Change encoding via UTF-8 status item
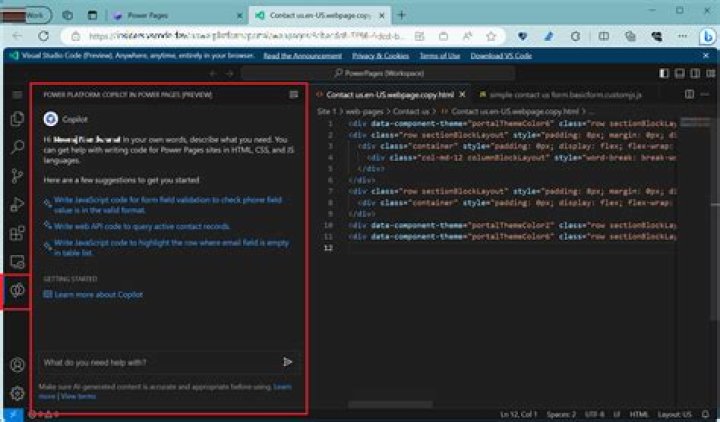Image resolution: width=720 pixels, height=422 pixels. point(594,414)
